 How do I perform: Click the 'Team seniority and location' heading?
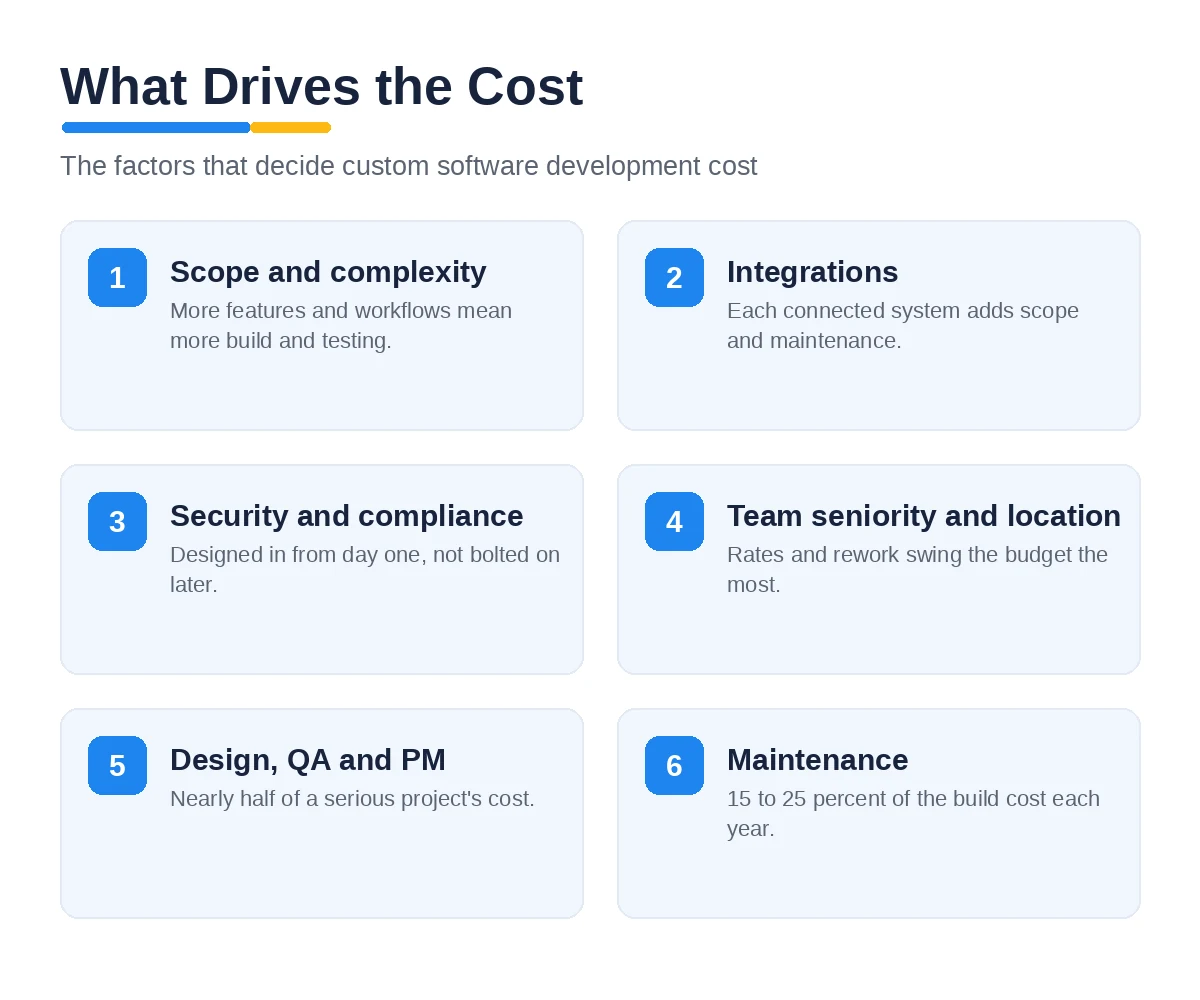pyautogui.click(x=923, y=516)
